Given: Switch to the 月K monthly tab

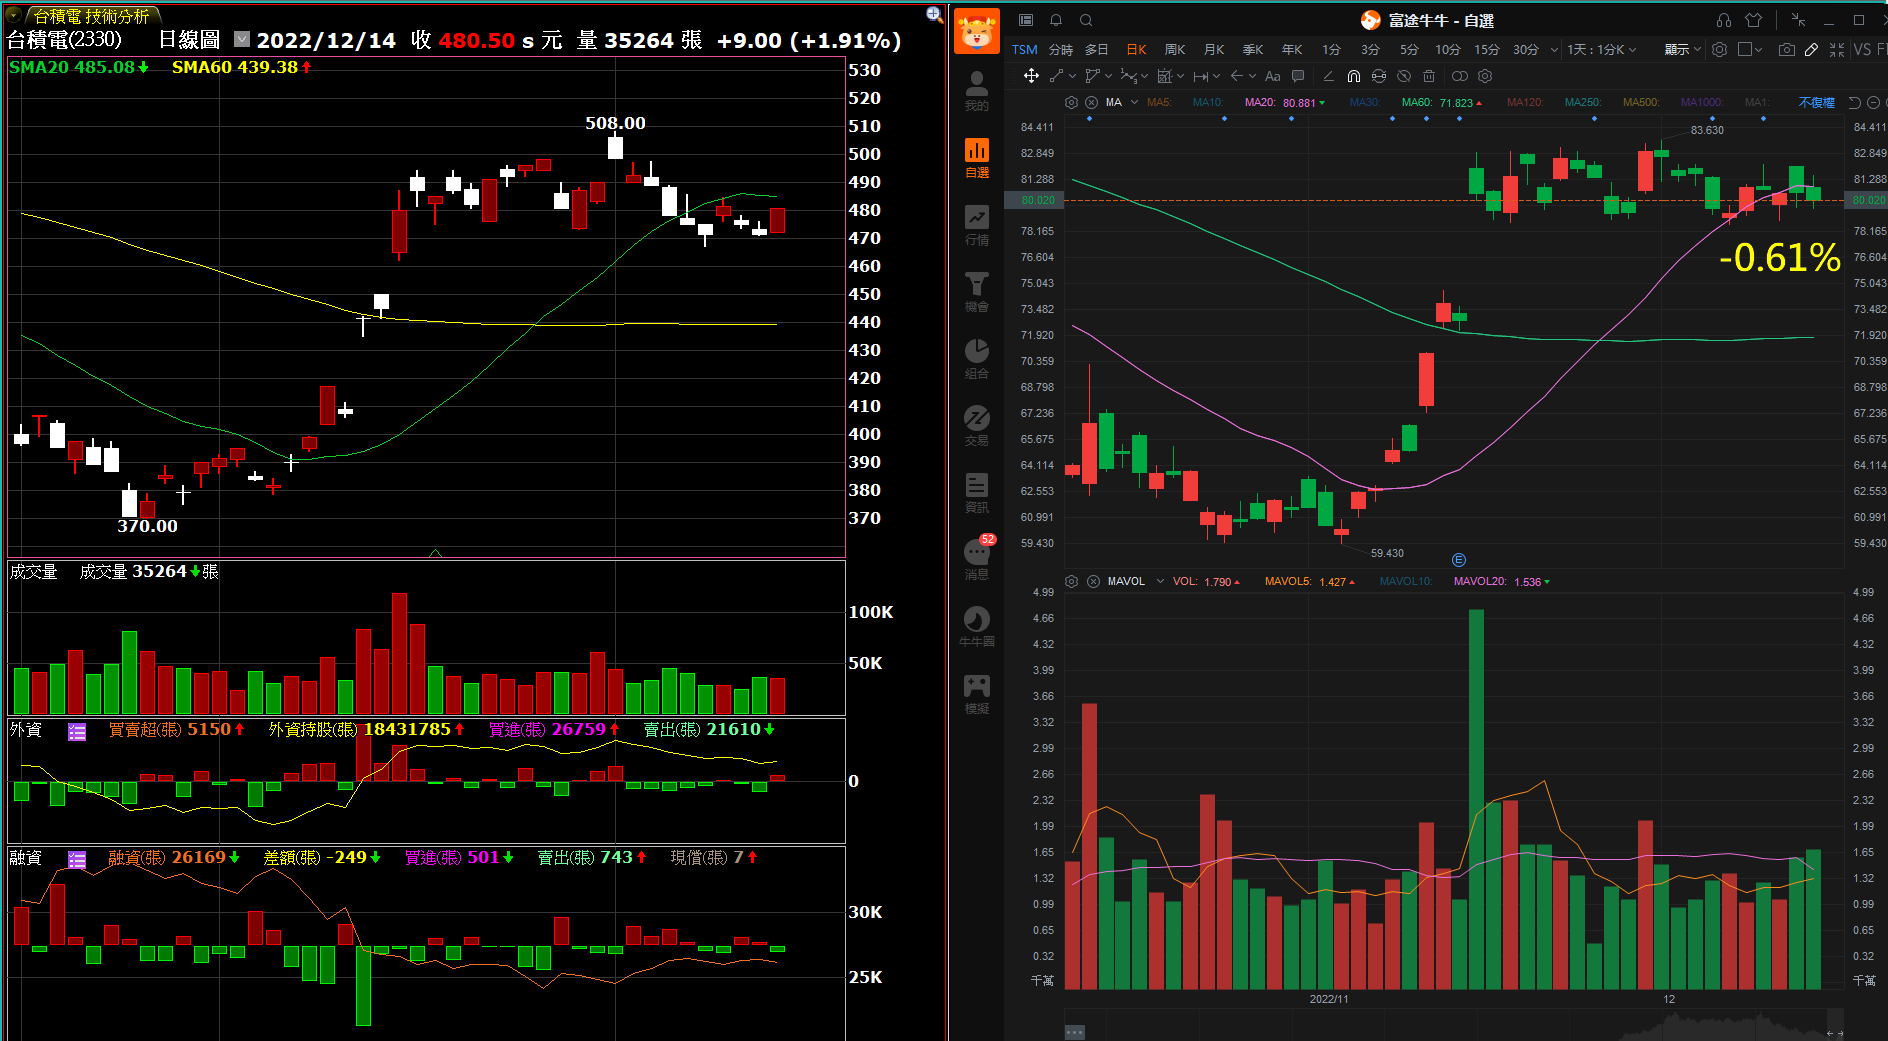Looking at the screenshot, I should click(x=1214, y=49).
